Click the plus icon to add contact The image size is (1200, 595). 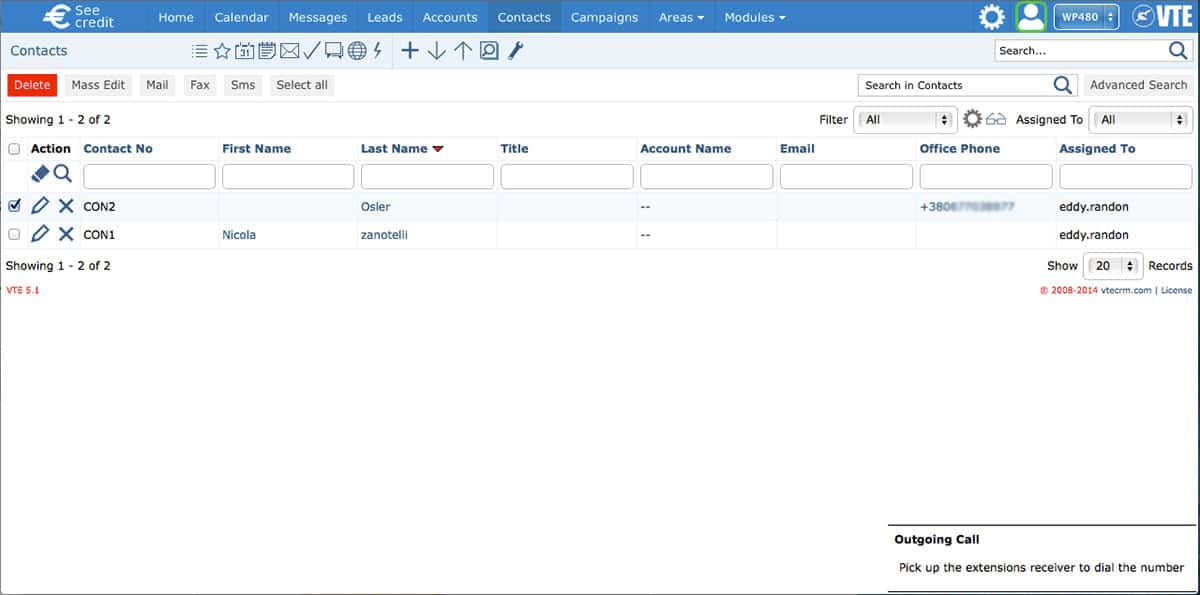tap(410, 51)
